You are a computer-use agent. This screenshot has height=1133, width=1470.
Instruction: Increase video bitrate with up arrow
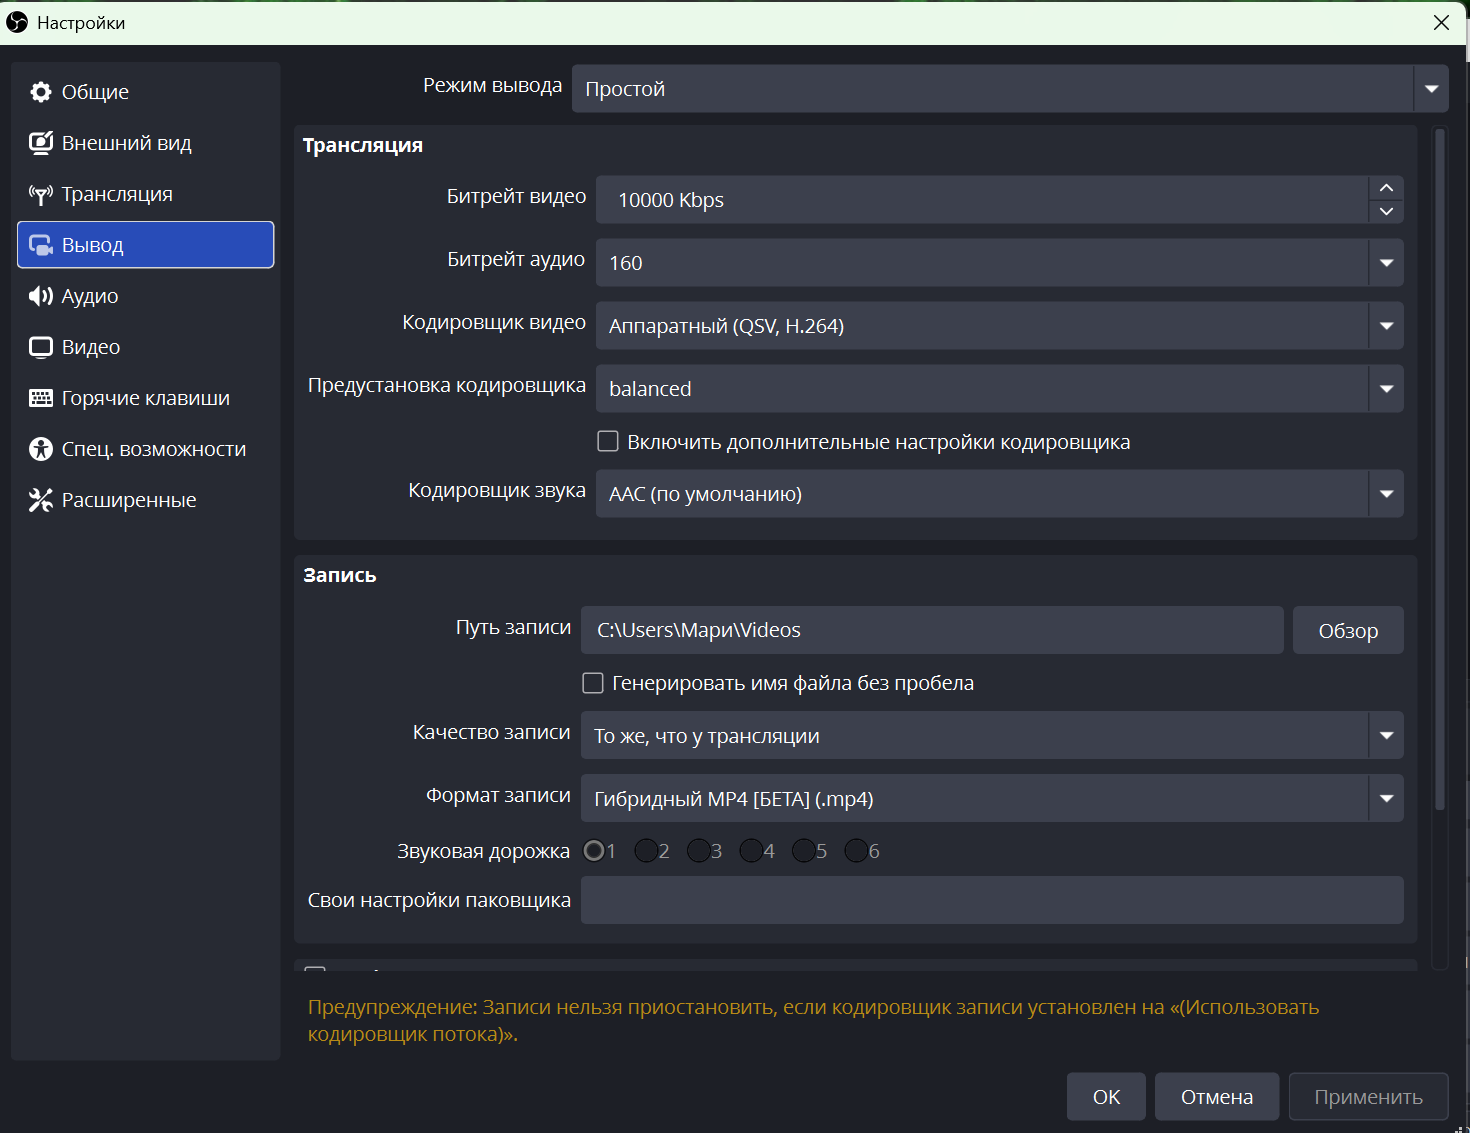click(1386, 188)
